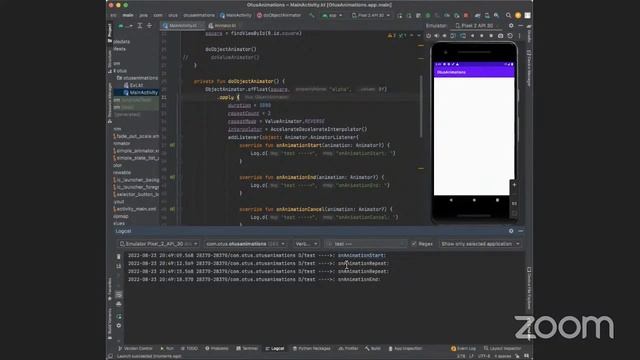Viewport: 640px width, 360px height.
Task: Click doObjectAnimator breadcrumb in navigation bar
Action: pos(279,16)
